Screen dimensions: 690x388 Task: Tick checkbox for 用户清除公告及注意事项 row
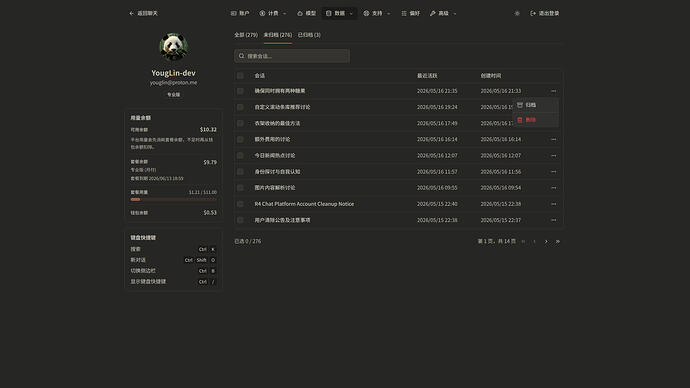point(240,220)
